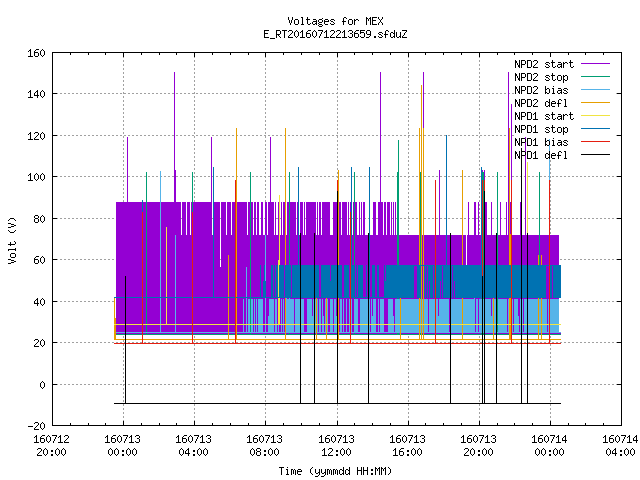This screenshot has width=640, height=480.
Task: Click the 100 y-axis tick value
Action: [36, 177]
